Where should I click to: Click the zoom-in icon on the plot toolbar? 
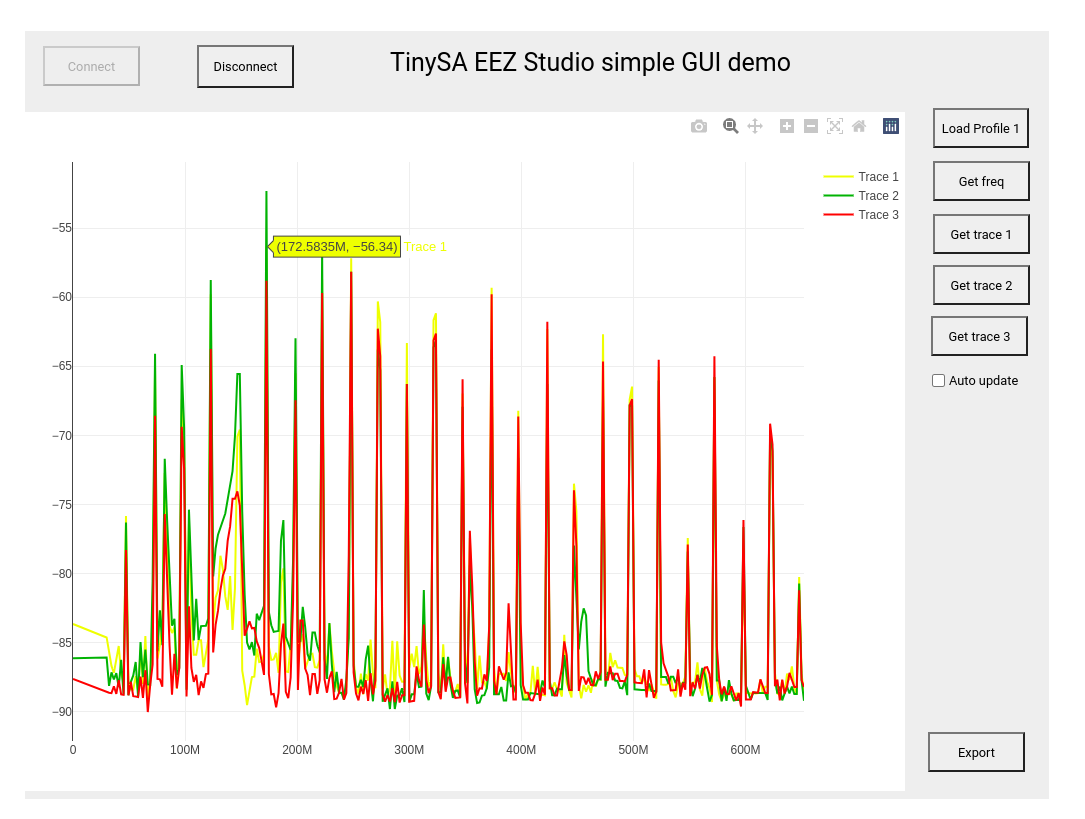pos(786,126)
